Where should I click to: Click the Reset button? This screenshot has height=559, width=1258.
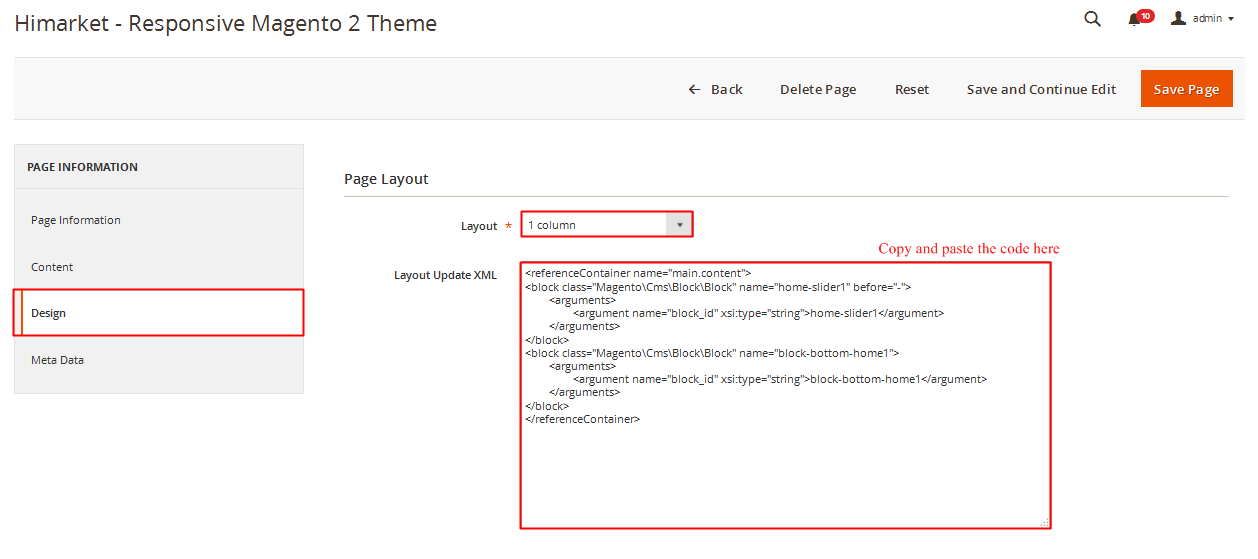pyautogui.click(x=911, y=90)
